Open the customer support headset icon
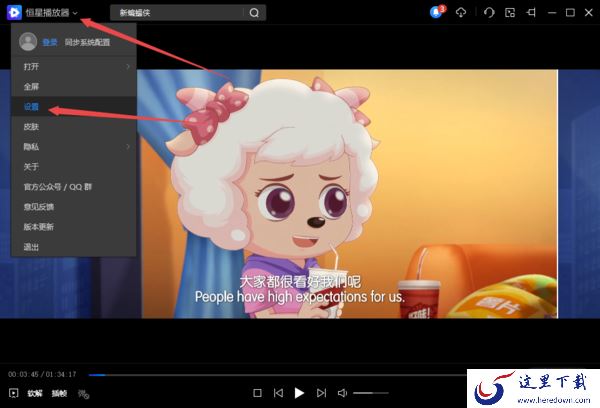600x408 pixels. click(x=489, y=13)
